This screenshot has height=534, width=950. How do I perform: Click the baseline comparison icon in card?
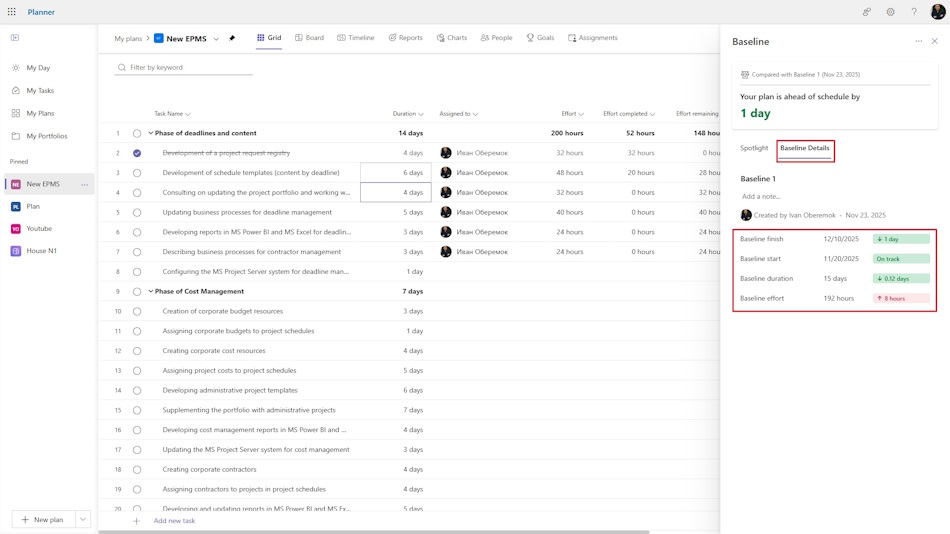tap(745, 75)
